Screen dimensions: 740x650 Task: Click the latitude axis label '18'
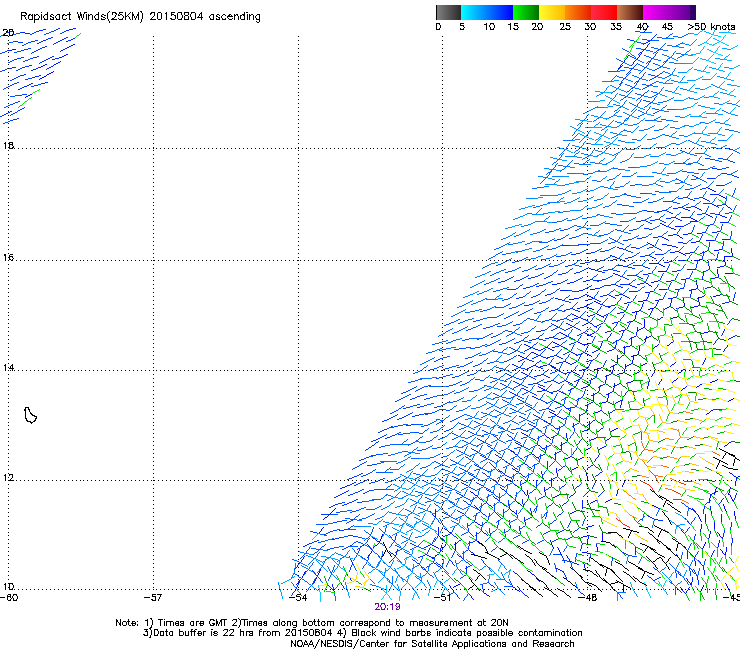(x=8, y=145)
